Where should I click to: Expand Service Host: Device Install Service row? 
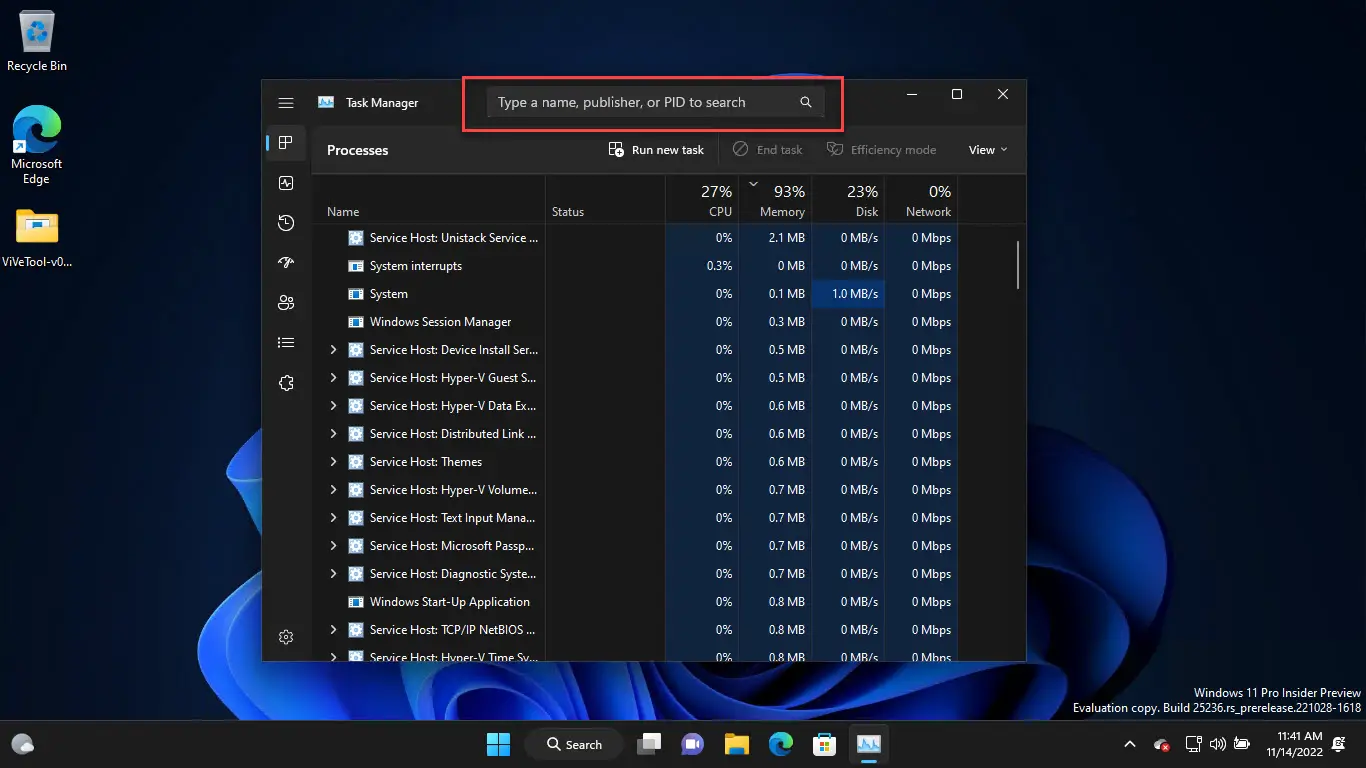pos(333,350)
